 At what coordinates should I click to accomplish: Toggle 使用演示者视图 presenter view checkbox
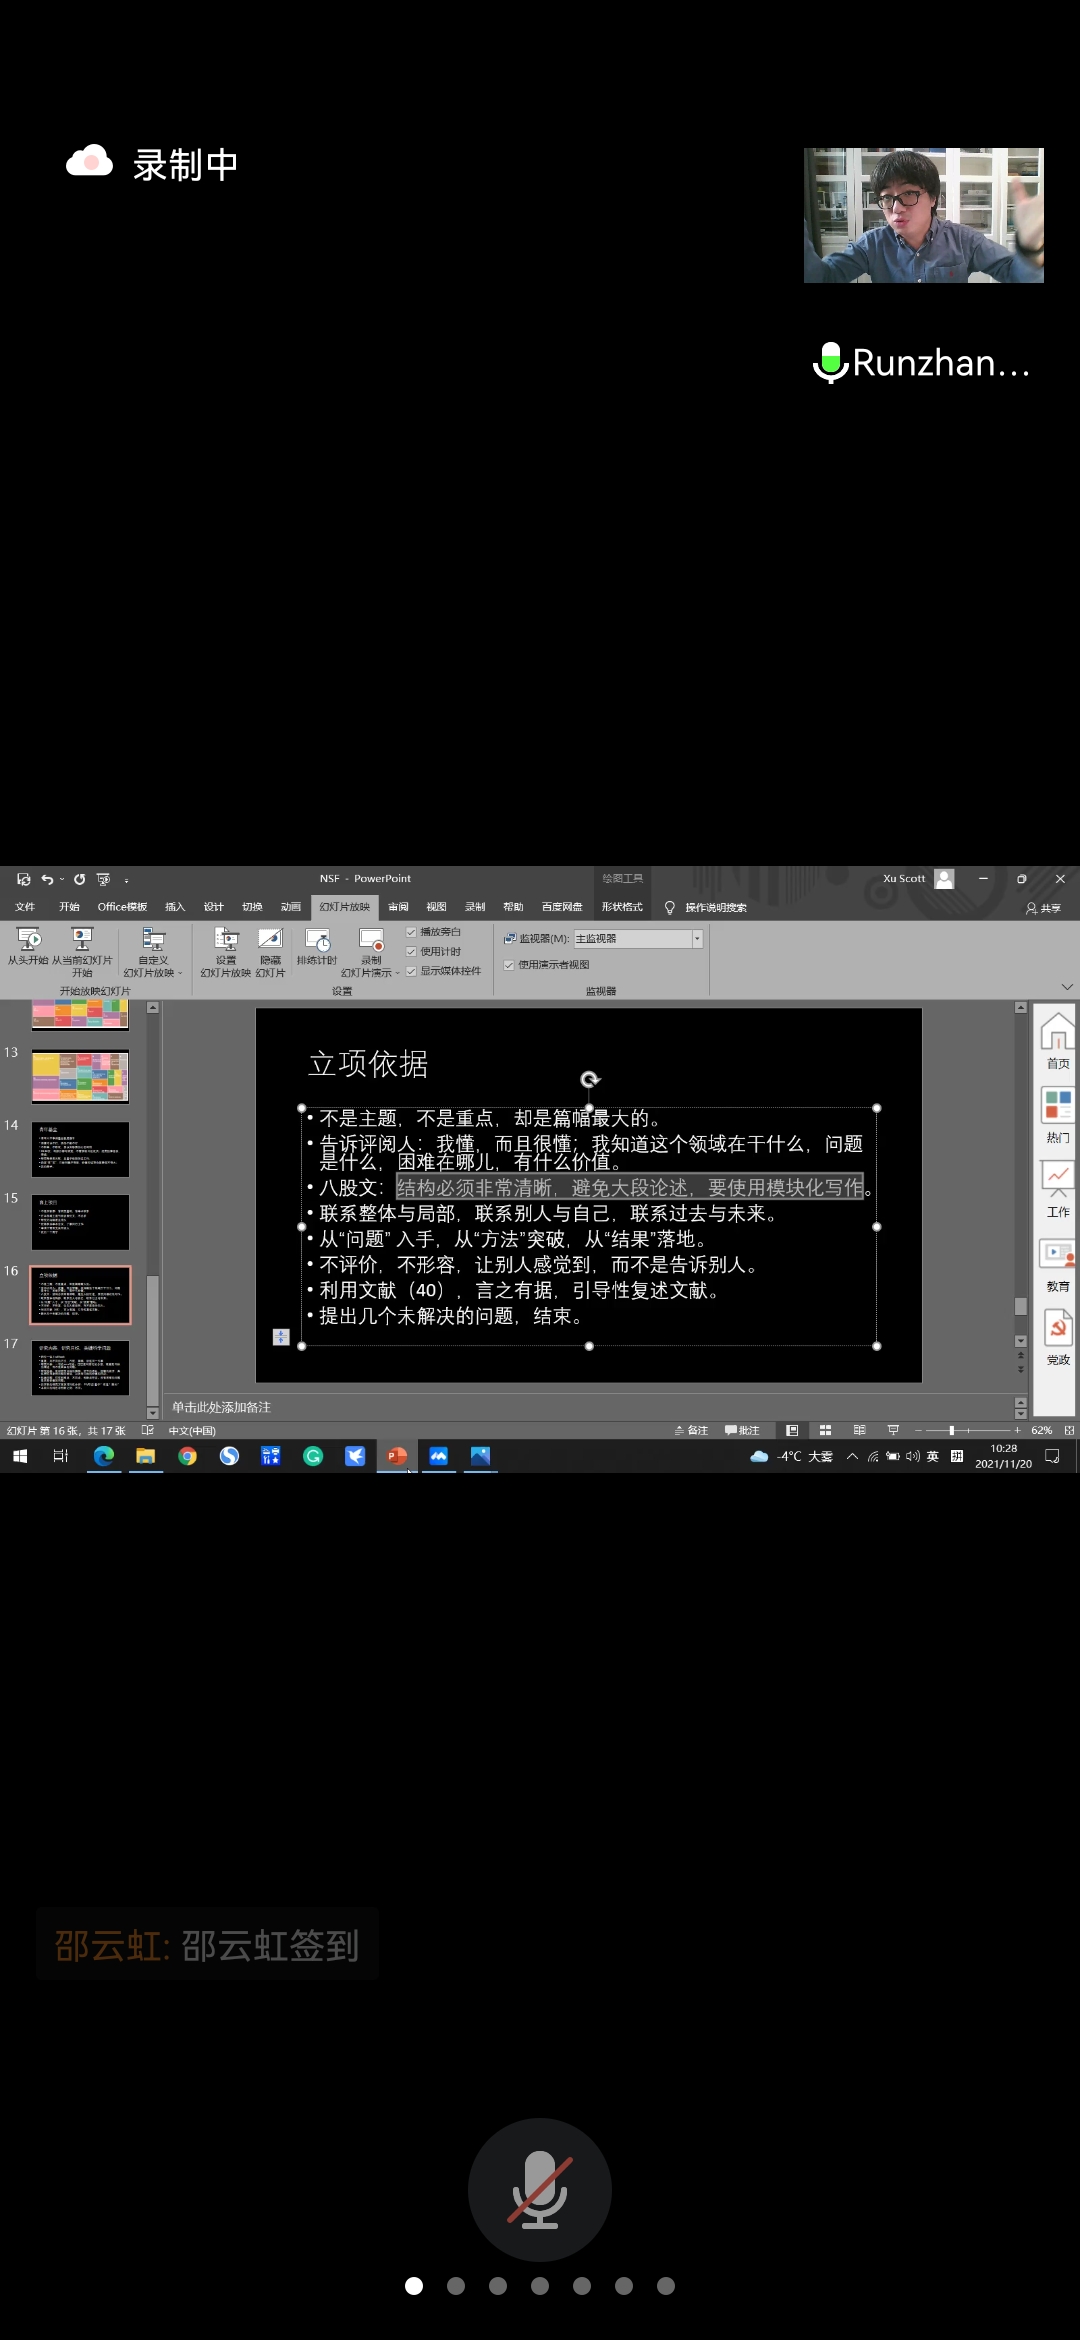tap(509, 965)
